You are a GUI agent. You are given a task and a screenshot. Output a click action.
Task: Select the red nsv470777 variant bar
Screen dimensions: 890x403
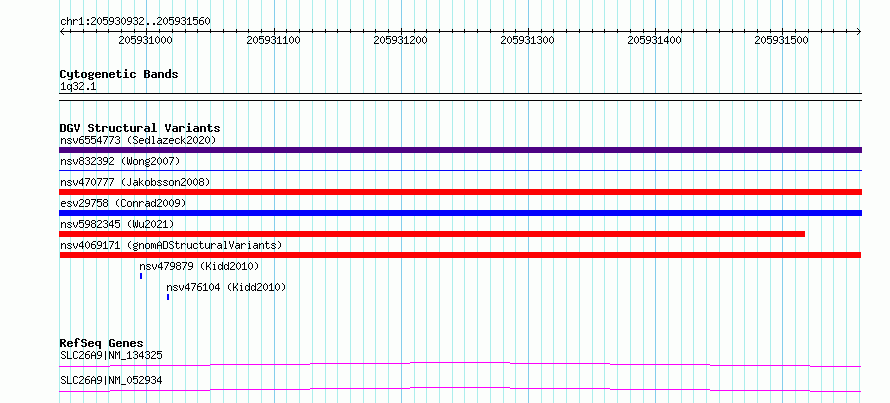click(x=460, y=192)
